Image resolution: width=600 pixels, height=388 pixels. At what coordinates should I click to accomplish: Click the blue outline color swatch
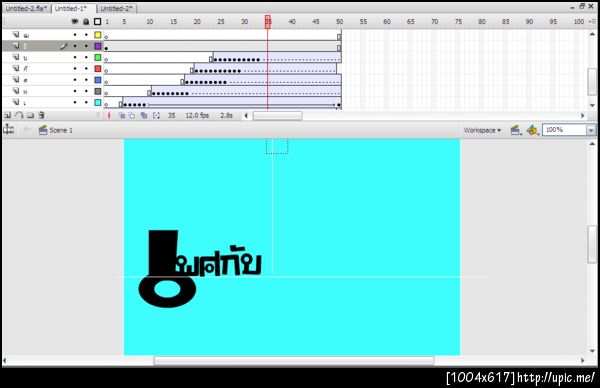[x=98, y=80]
